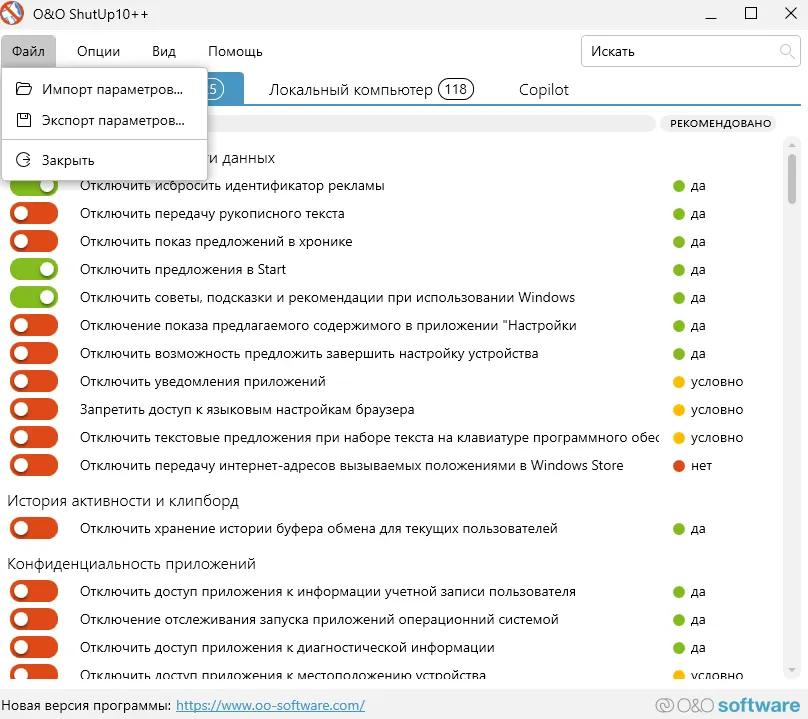This screenshot has width=808, height=719.
Task: Switch to the Локальный компьютер tab
Action: (350, 90)
